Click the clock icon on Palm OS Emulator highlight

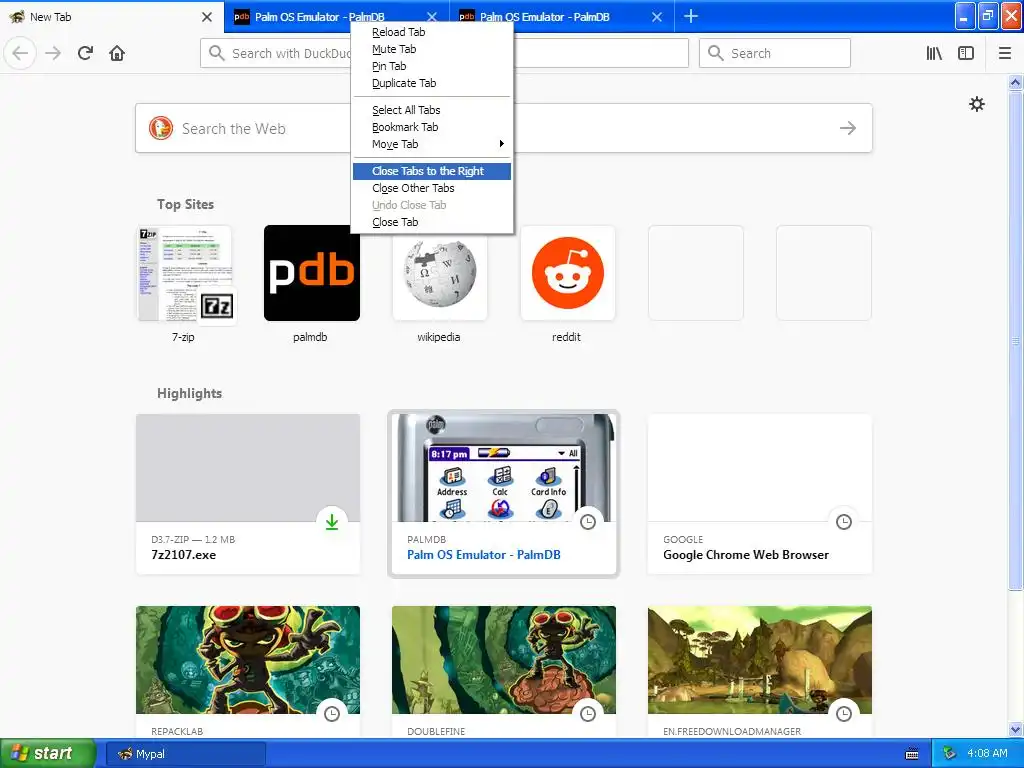pyautogui.click(x=588, y=522)
